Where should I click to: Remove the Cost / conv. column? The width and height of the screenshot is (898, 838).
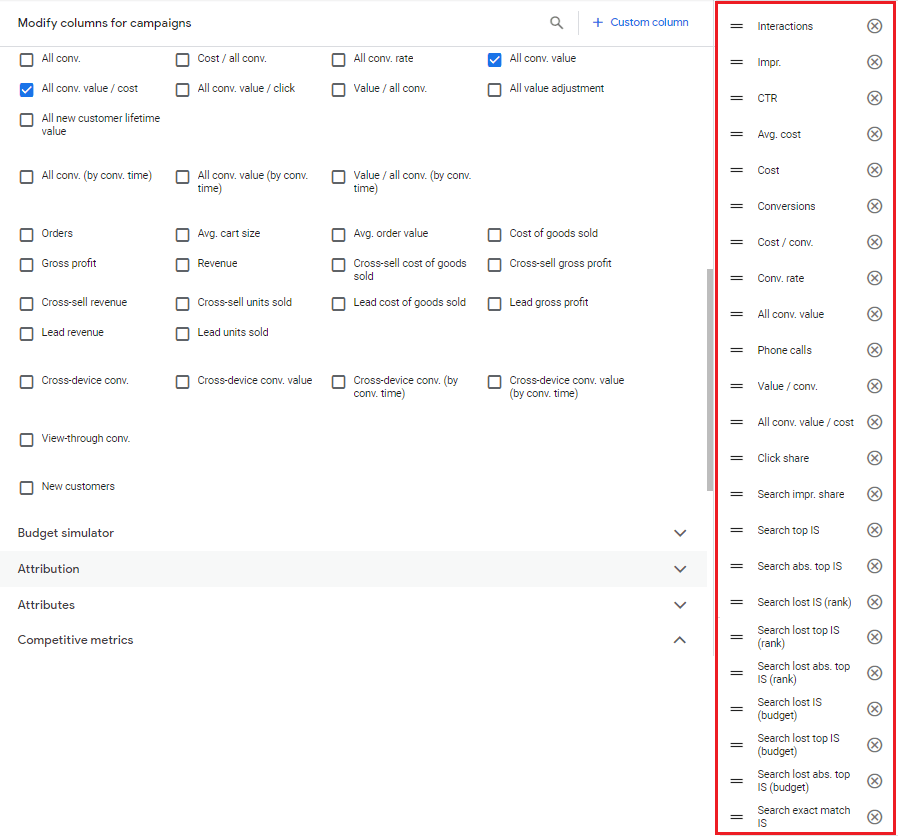click(x=874, y=242)
